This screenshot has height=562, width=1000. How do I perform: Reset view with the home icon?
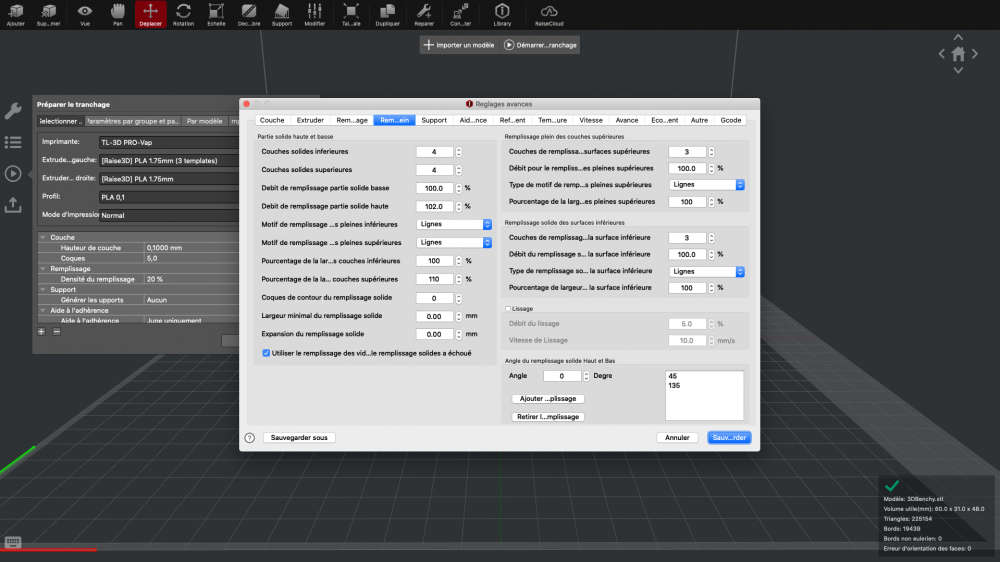click(958, 54)
